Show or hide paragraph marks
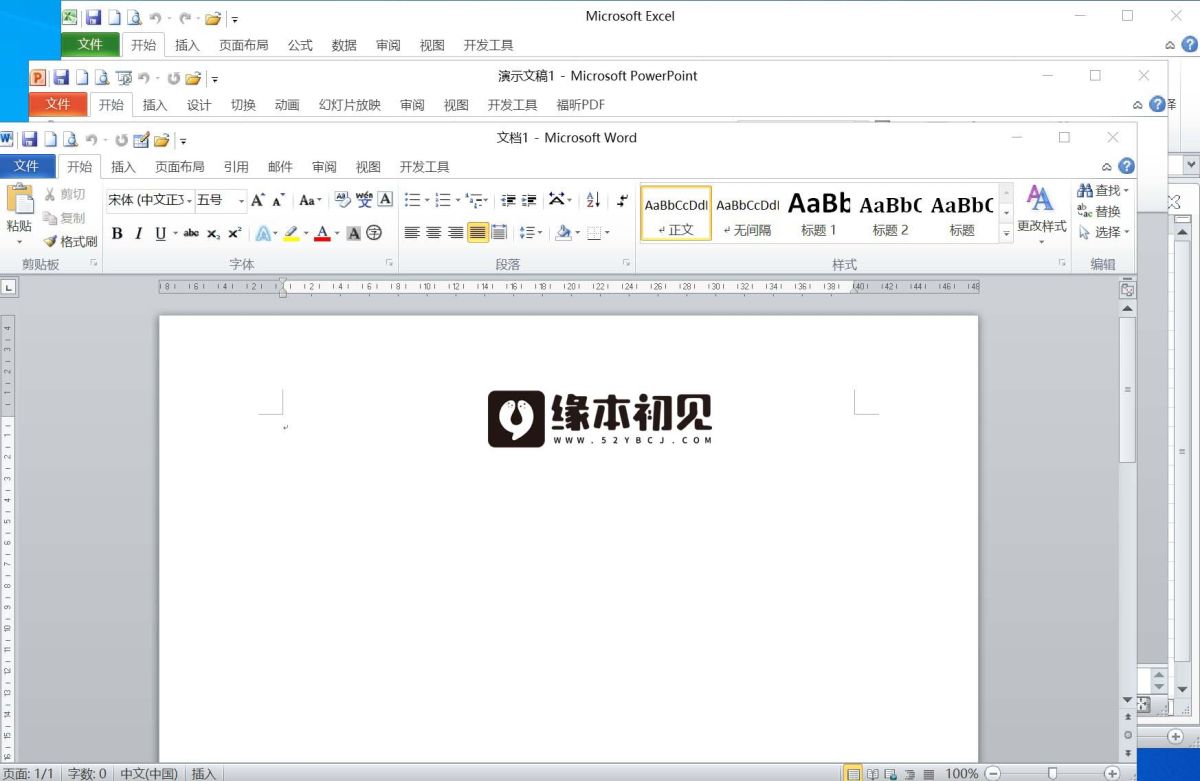Screen dimensions: 1200x781 (622, 200)
